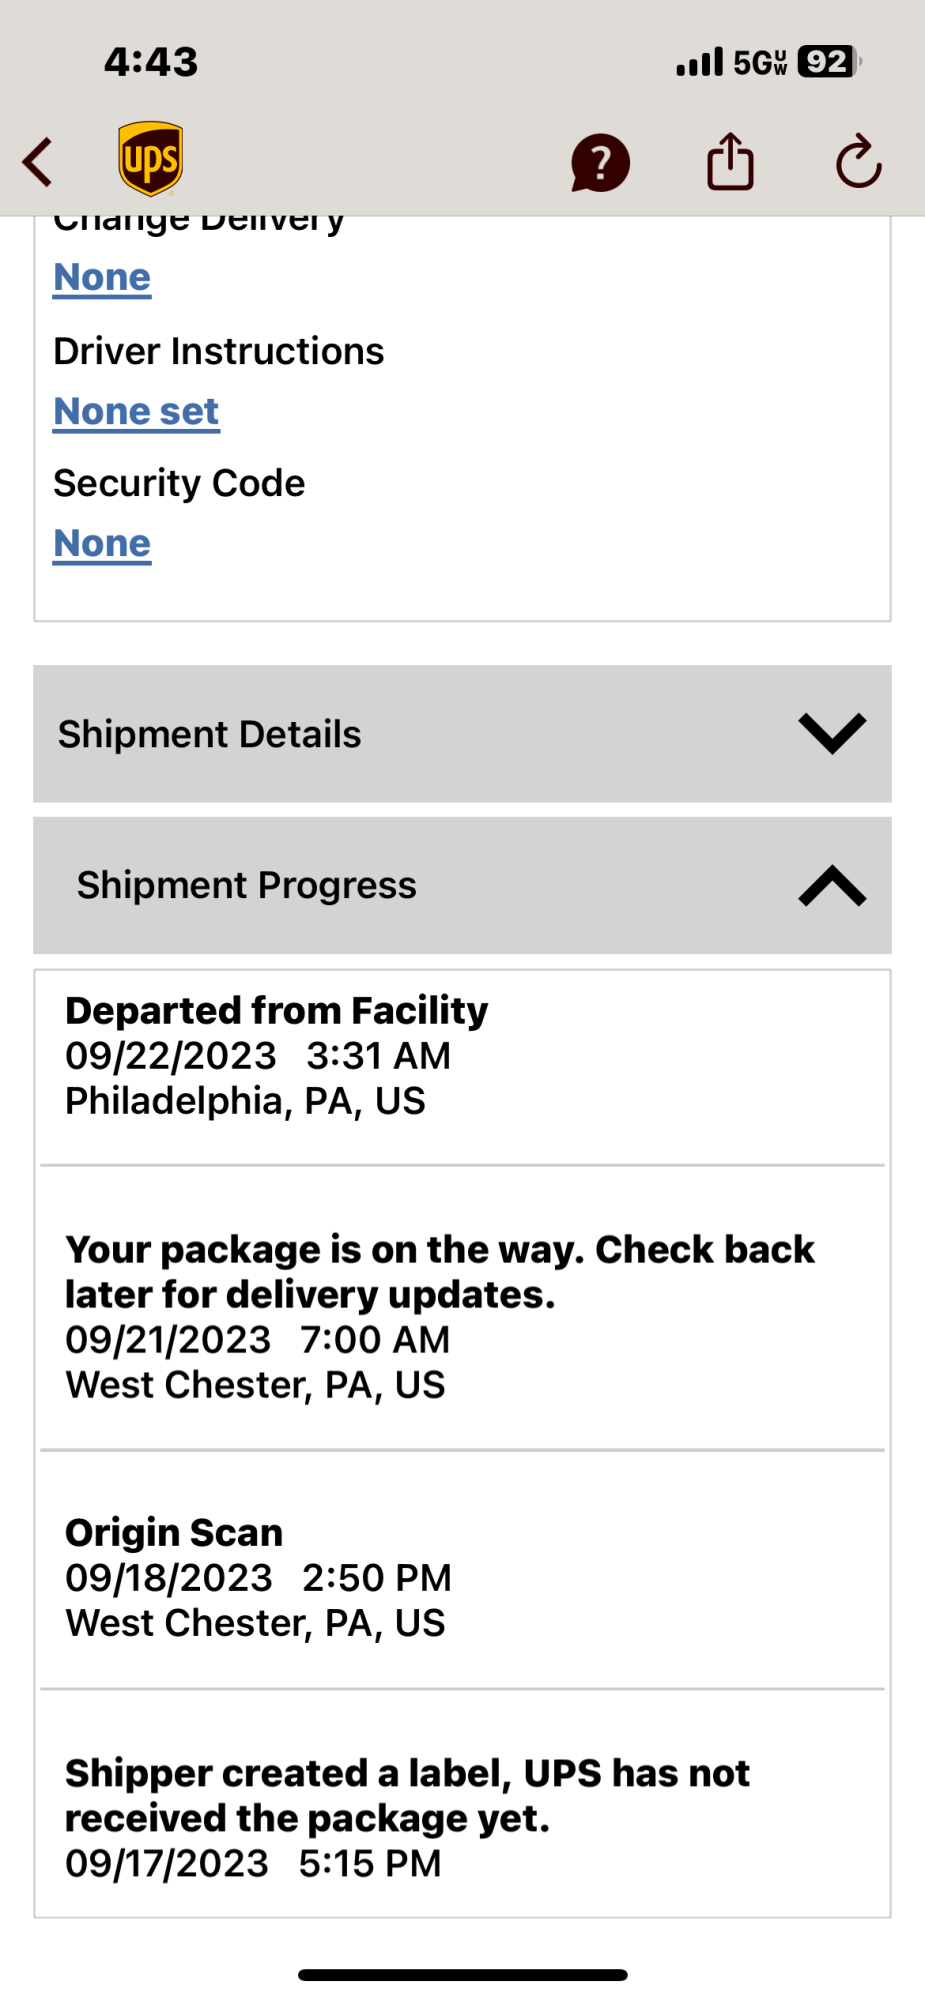Tap the Shipment Progress section header

click(x=247, y=886)
